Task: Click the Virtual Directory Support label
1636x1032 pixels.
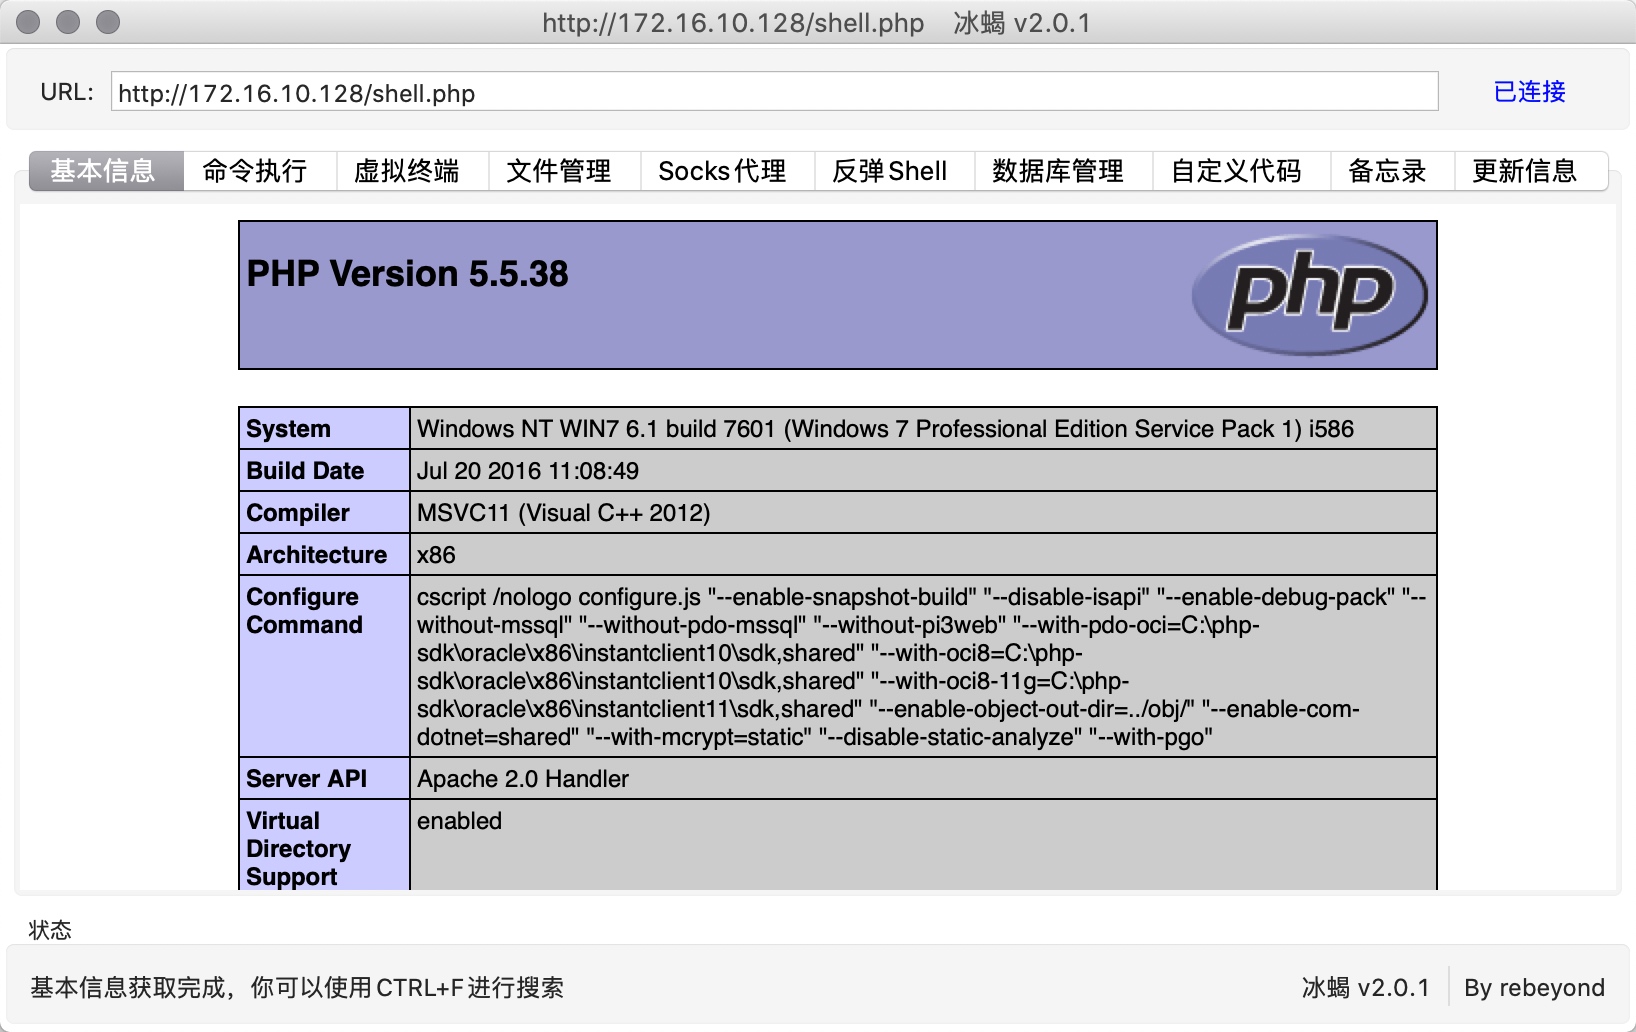Action: (x=298, y=849)
